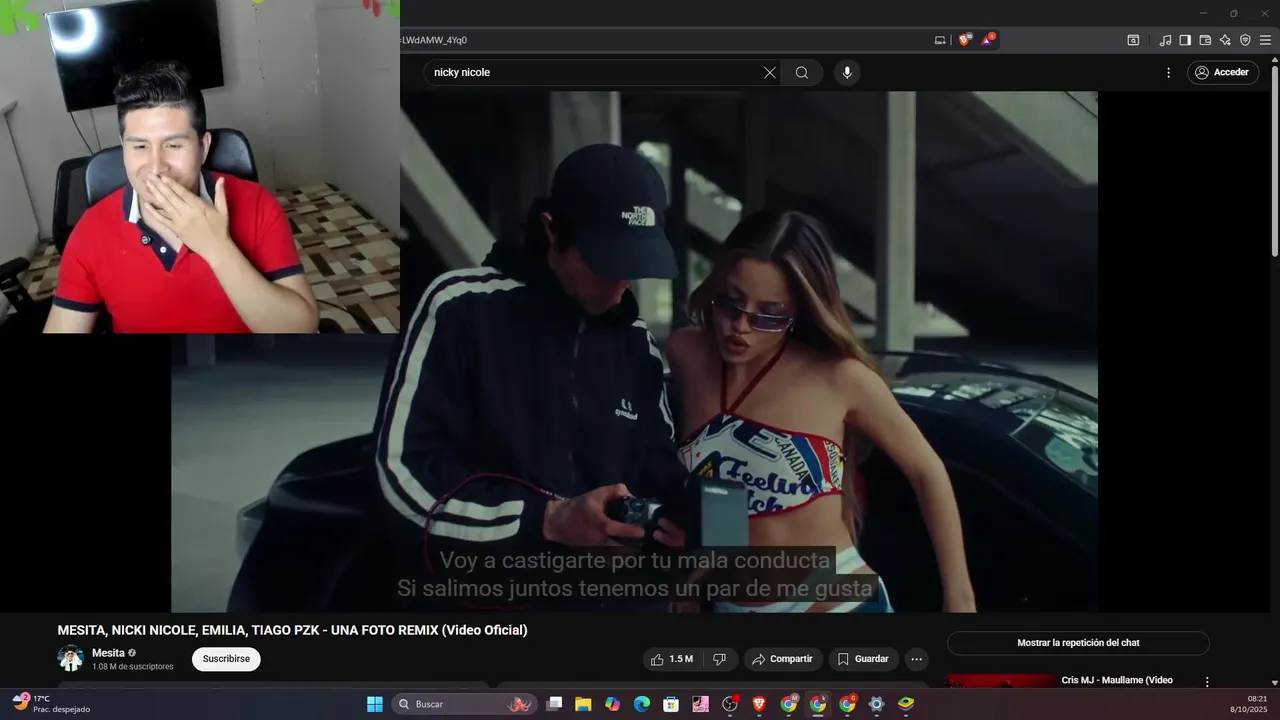Open Brave Rewards triangle icon
This screenshot has height=720, width=1280.
point(988,40)
